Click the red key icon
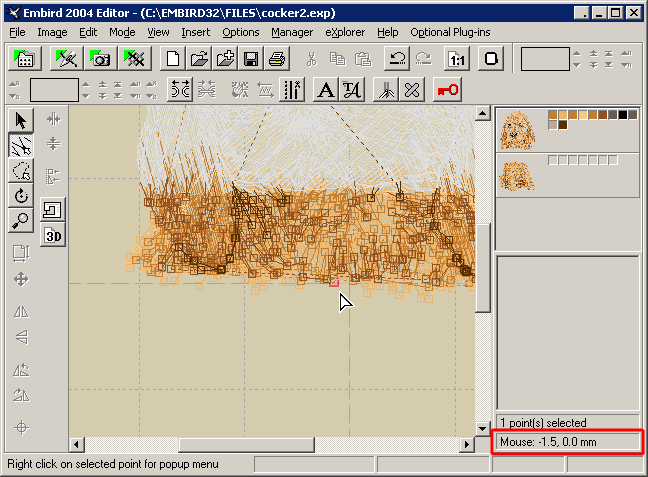This screenshot has width=648, height=477. [x=447, y=90]
